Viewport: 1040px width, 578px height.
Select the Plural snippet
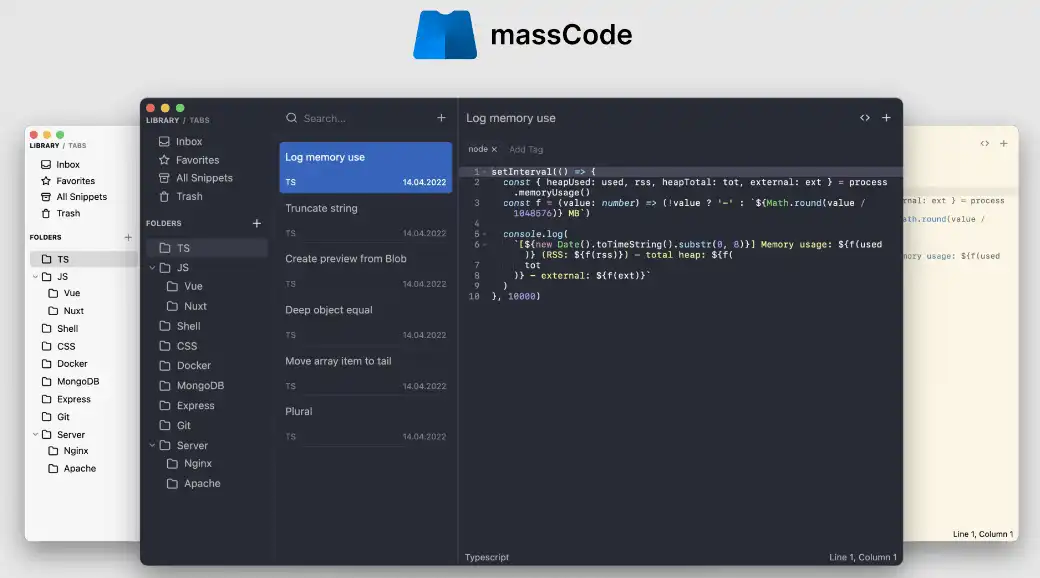click(365, 423)
